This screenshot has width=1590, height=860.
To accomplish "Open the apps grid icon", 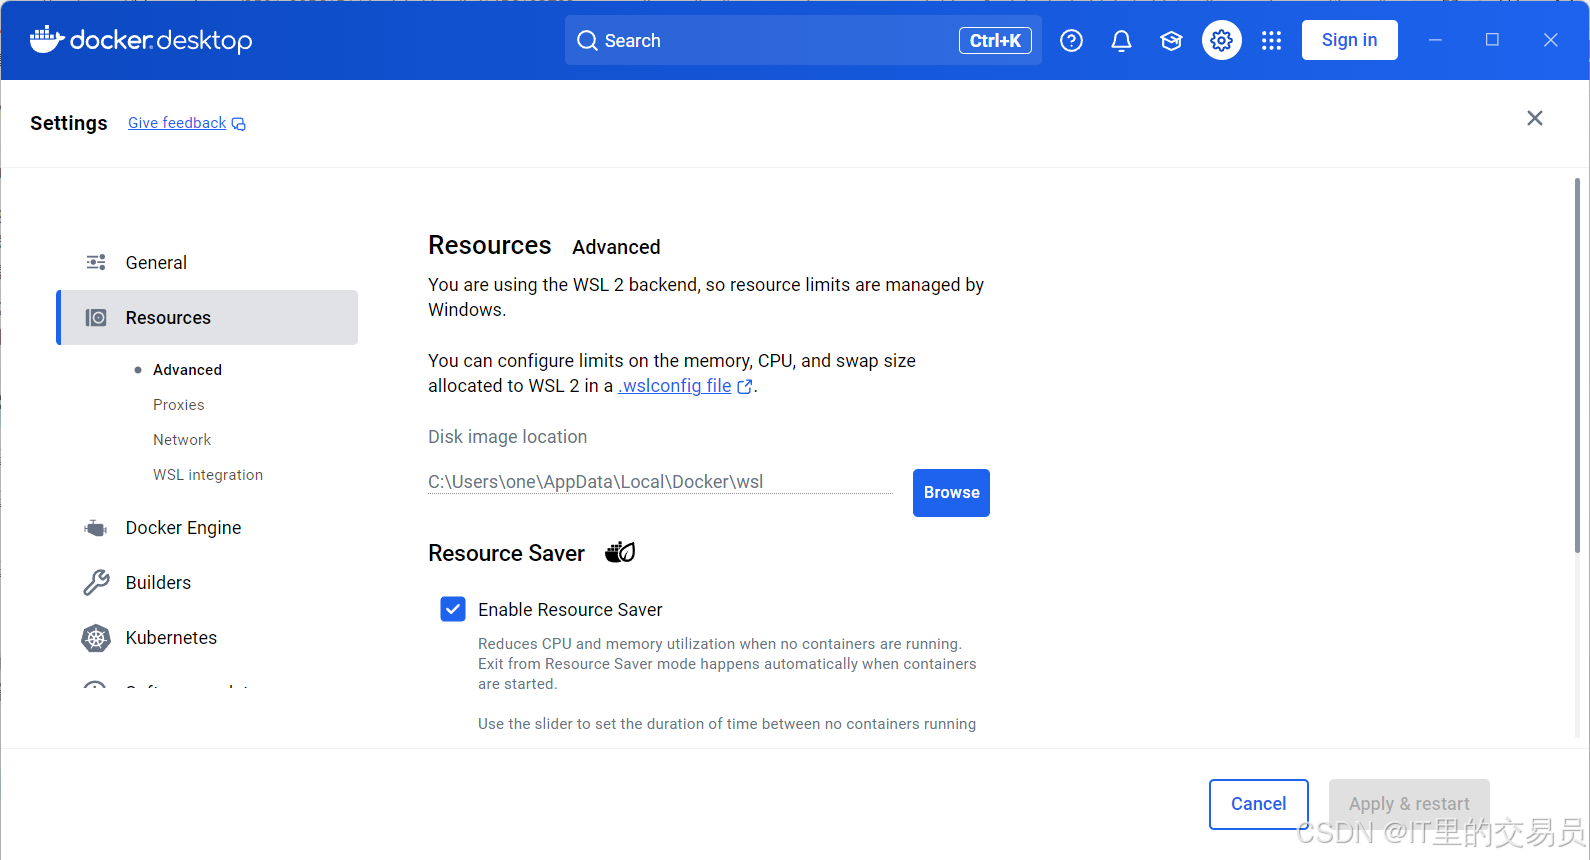I will pos(1271,40).
